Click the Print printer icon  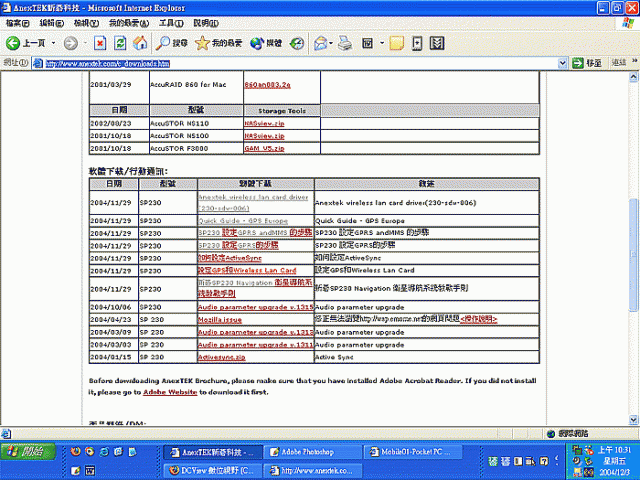point(344,43)
